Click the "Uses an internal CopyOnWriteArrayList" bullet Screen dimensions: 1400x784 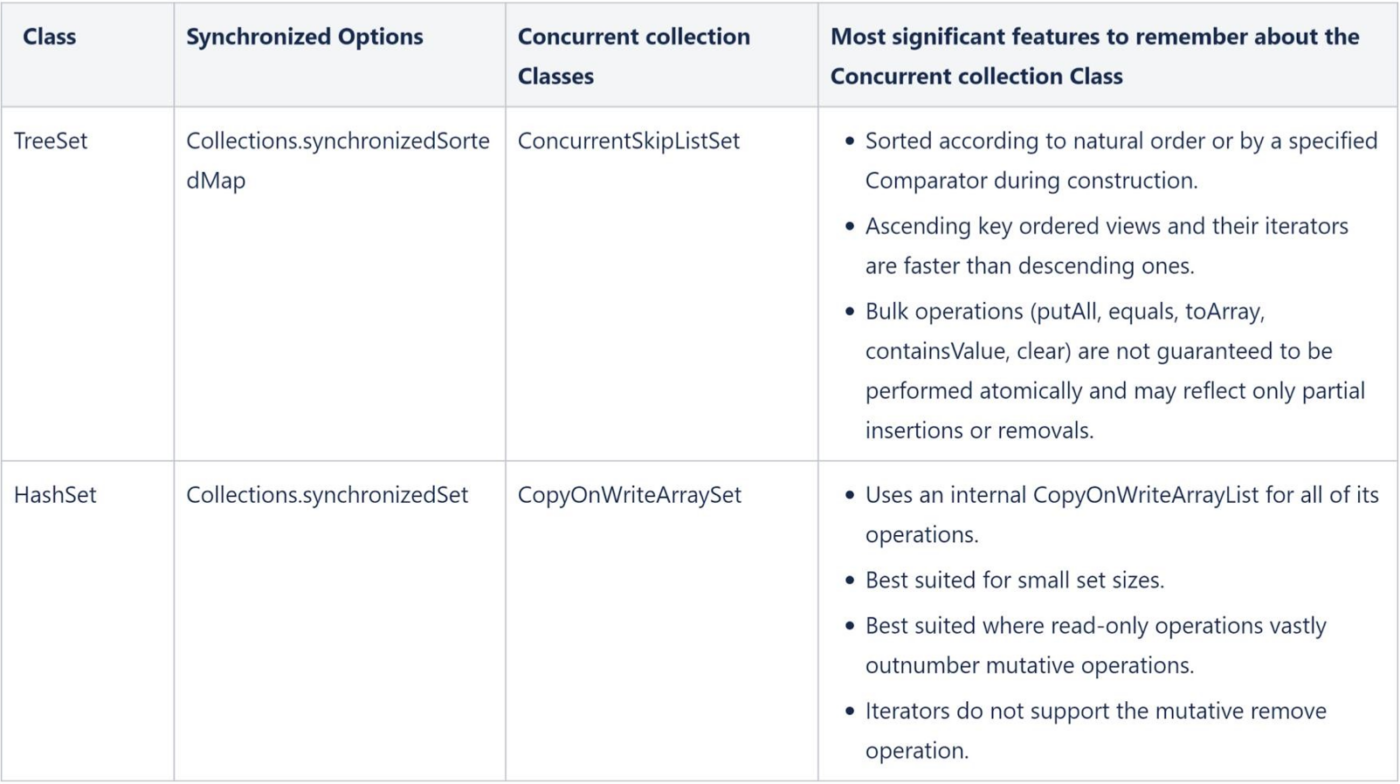(x=1121, y=495)
